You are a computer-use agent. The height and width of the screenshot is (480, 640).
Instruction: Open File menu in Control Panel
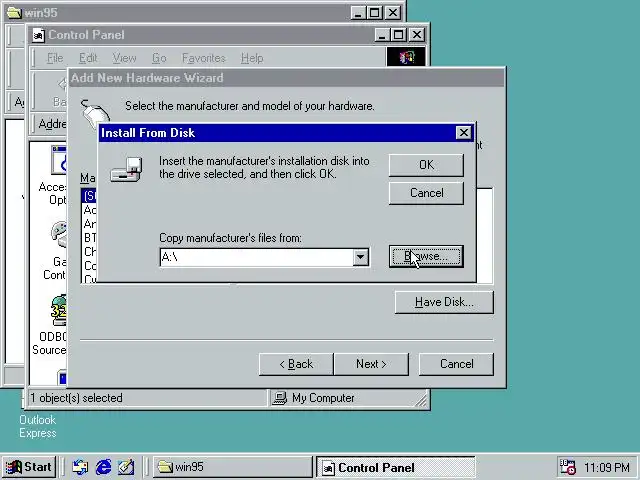tap(55, 58)
